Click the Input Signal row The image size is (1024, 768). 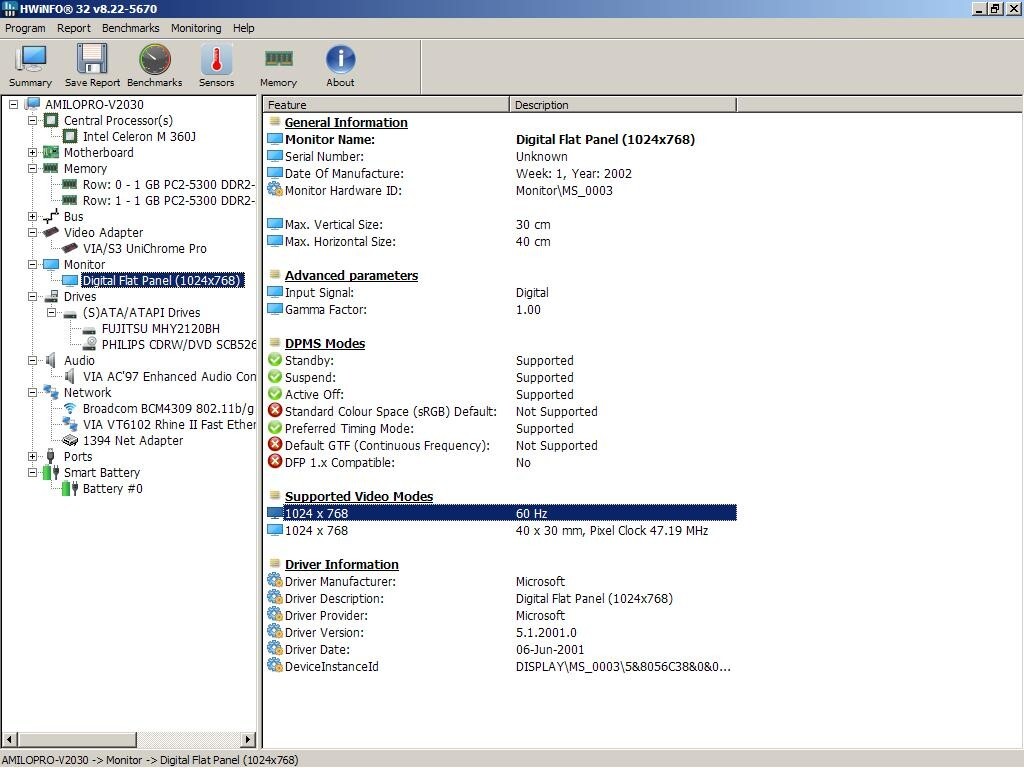[502, 293]
